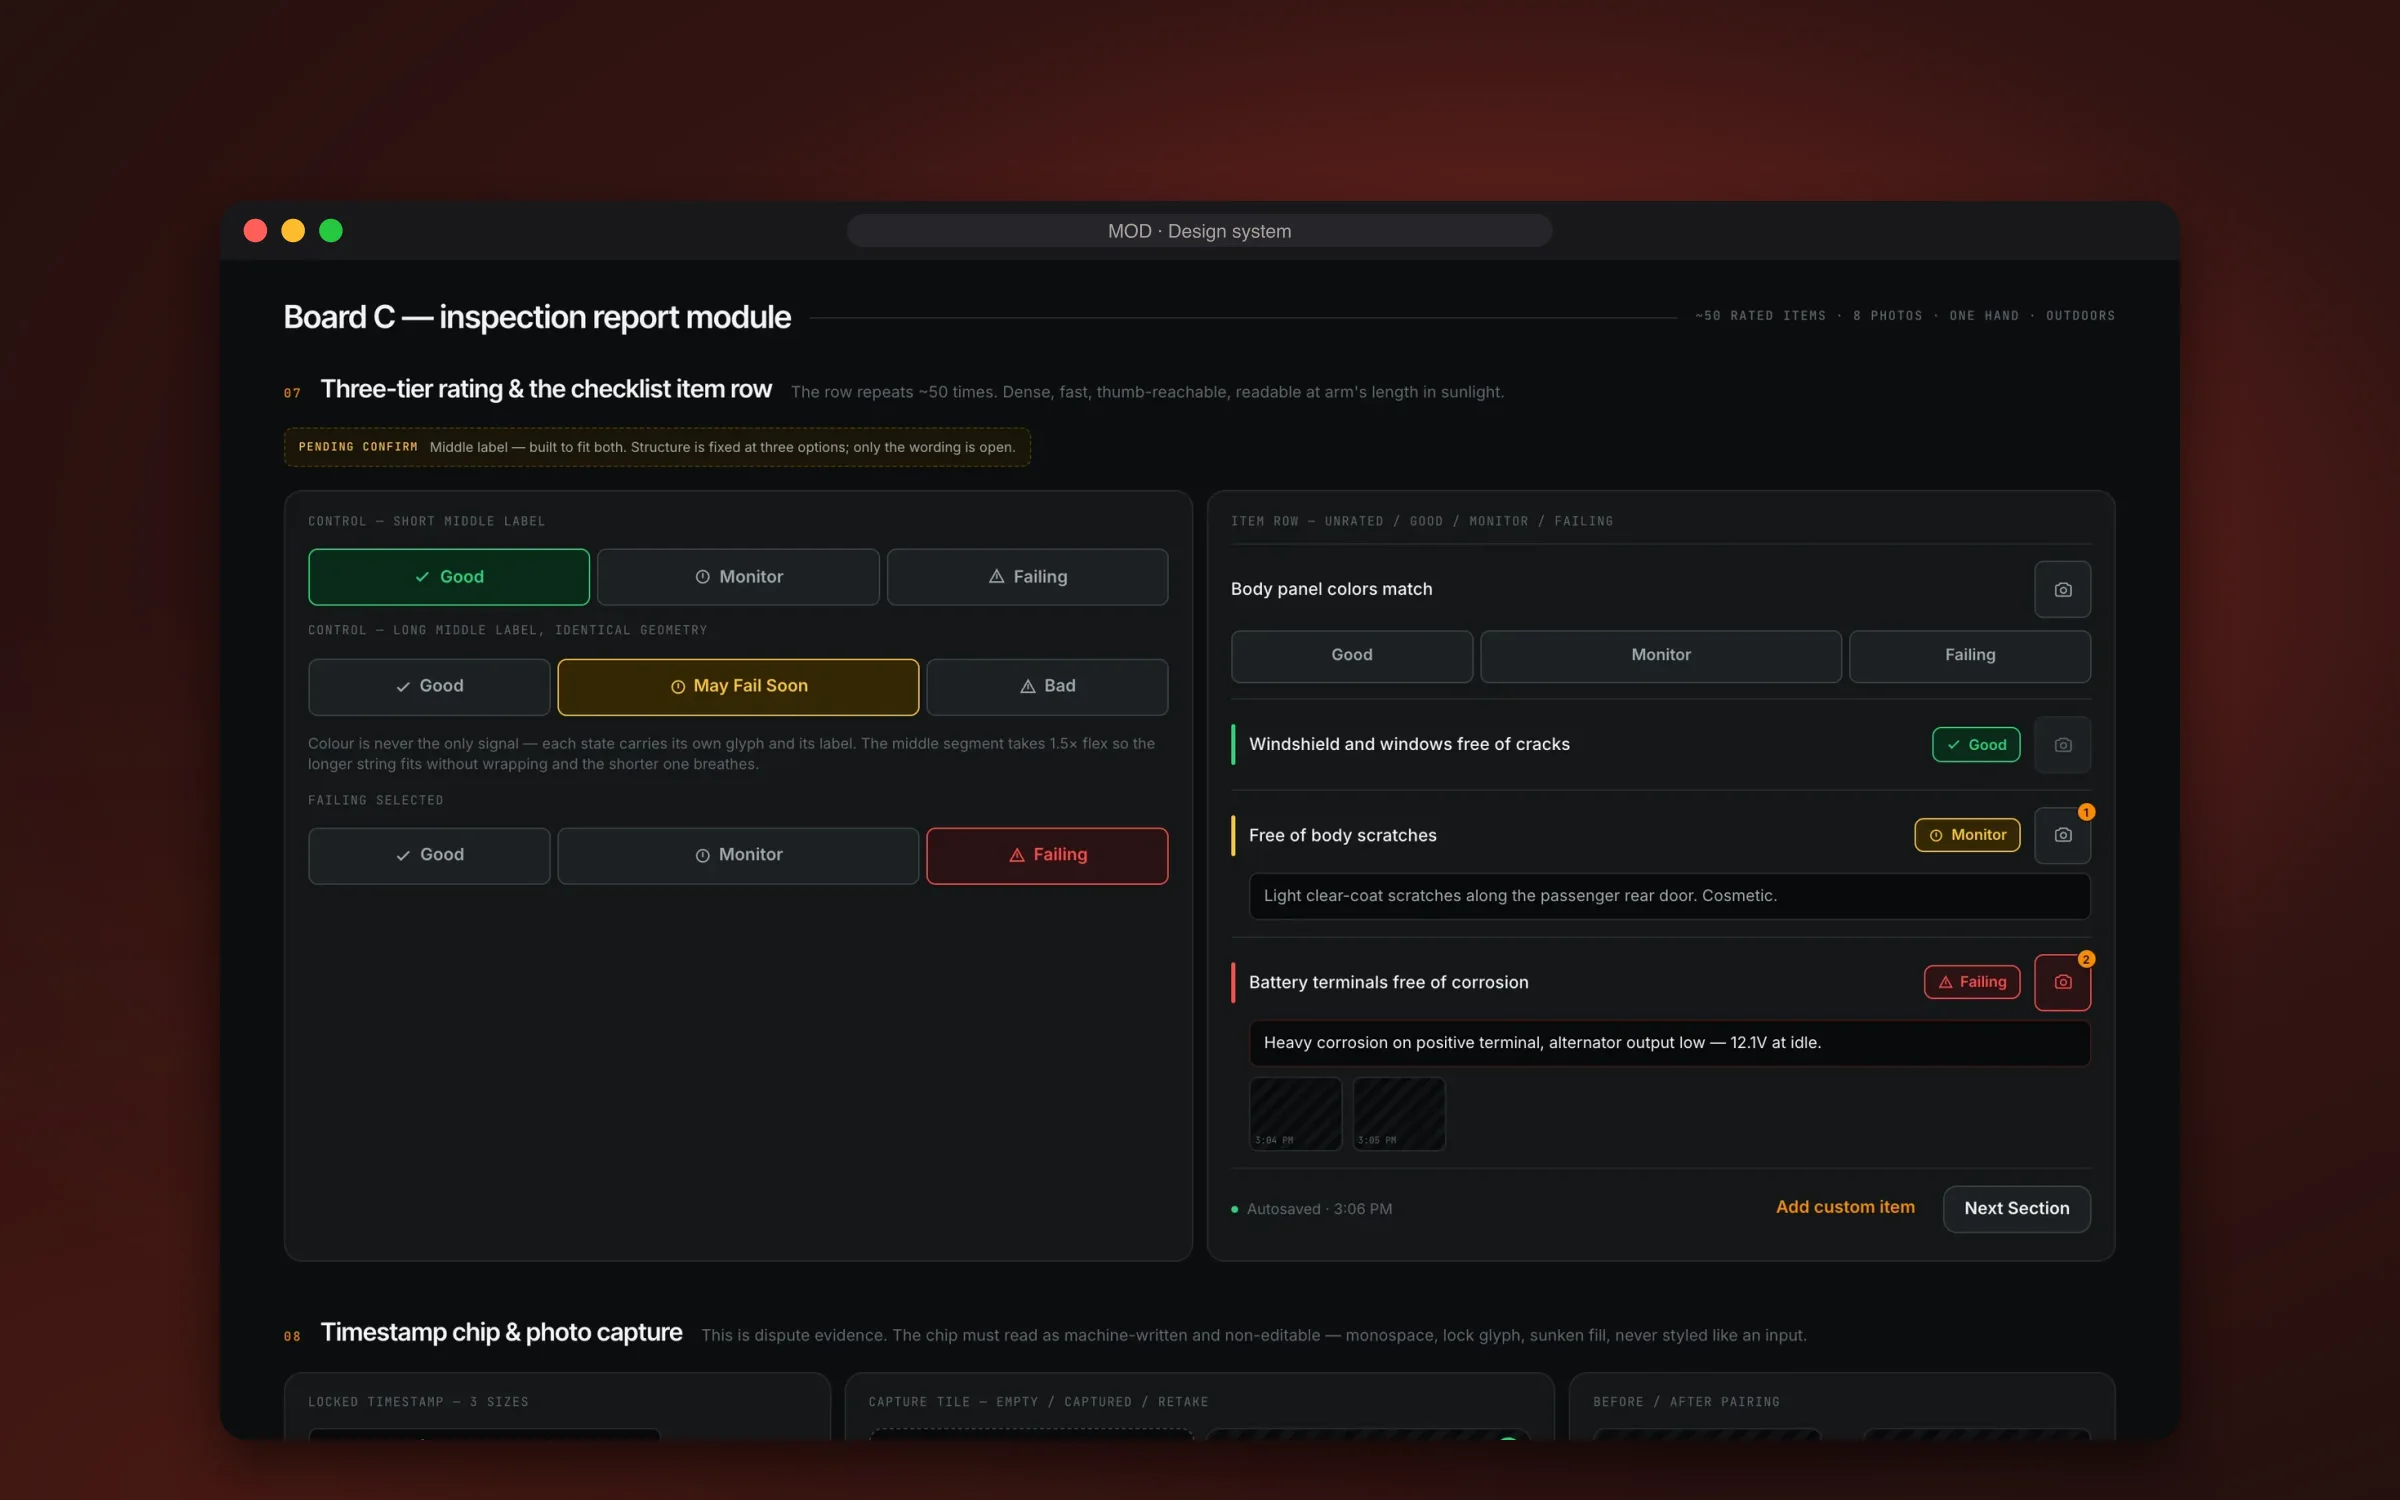Select the red Failing segment under Failing Selected
The image size is (2400, 1500).
click(1047, 855)
